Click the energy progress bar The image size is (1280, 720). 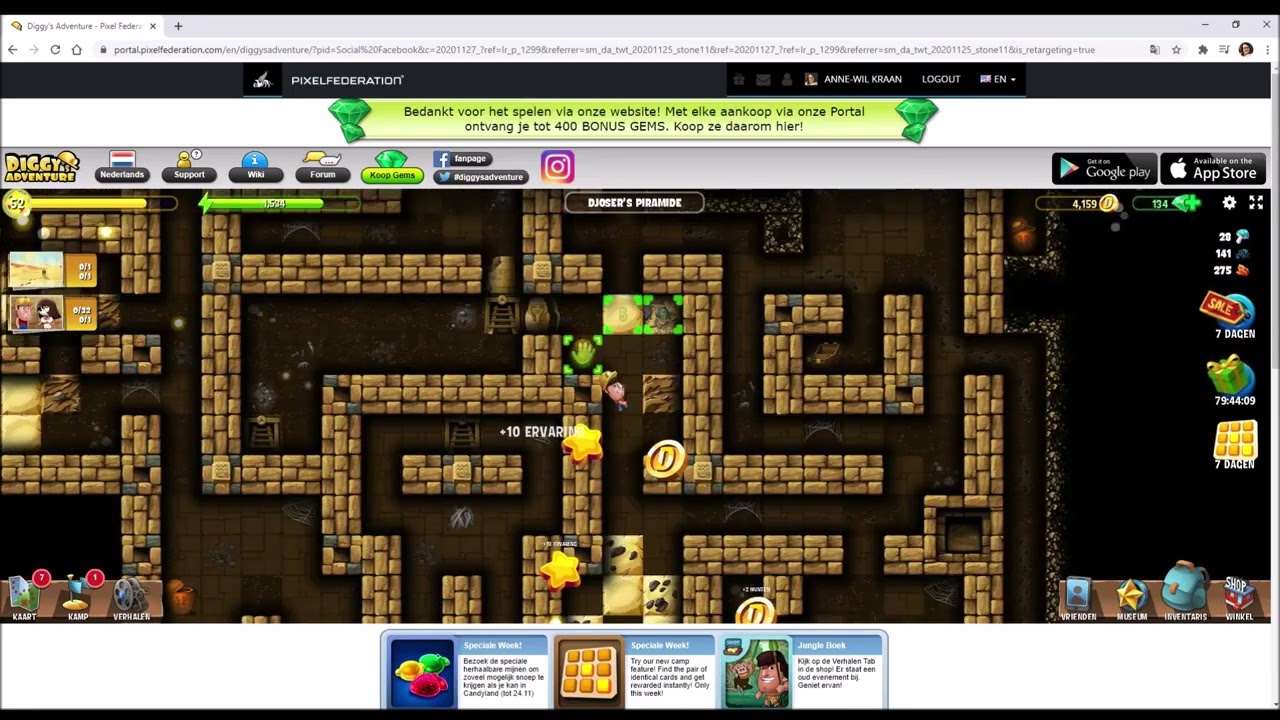(278, 204)
